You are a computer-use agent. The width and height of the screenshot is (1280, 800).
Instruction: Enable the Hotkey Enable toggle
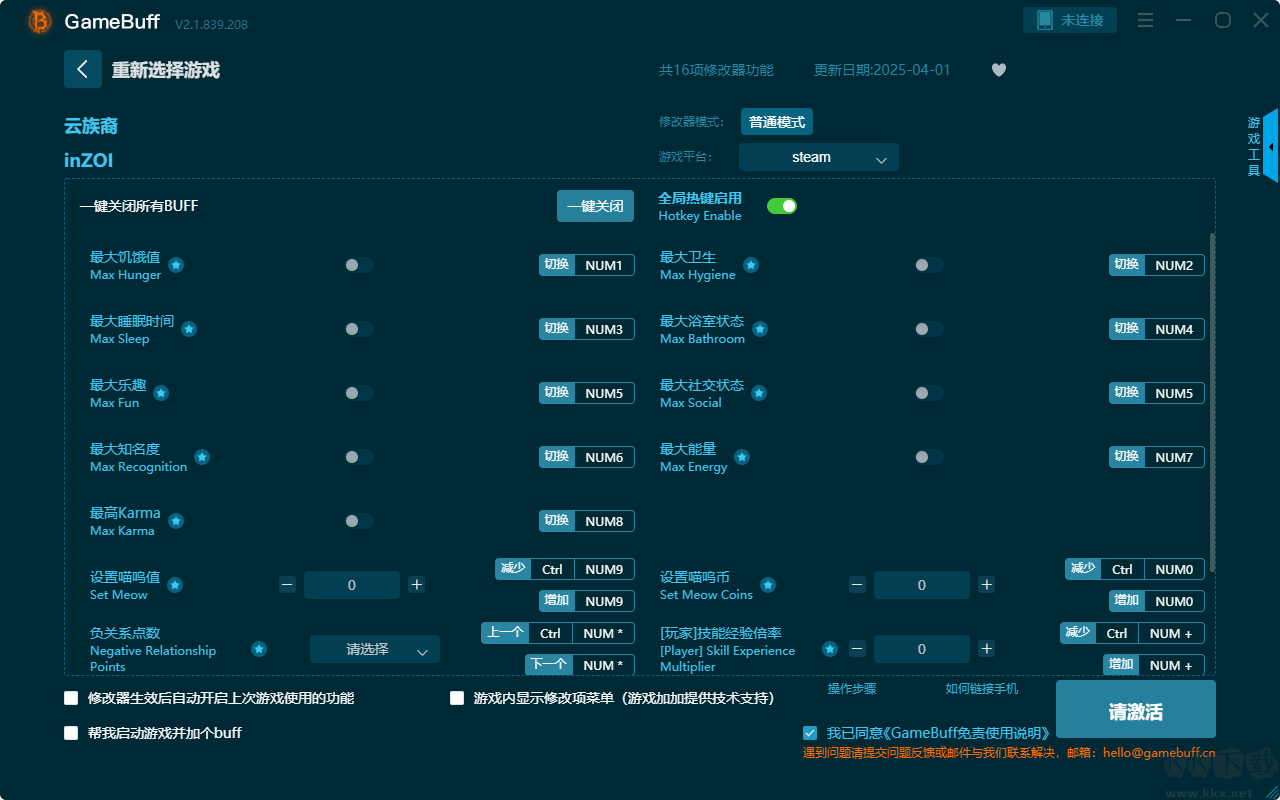click(781, 205)
